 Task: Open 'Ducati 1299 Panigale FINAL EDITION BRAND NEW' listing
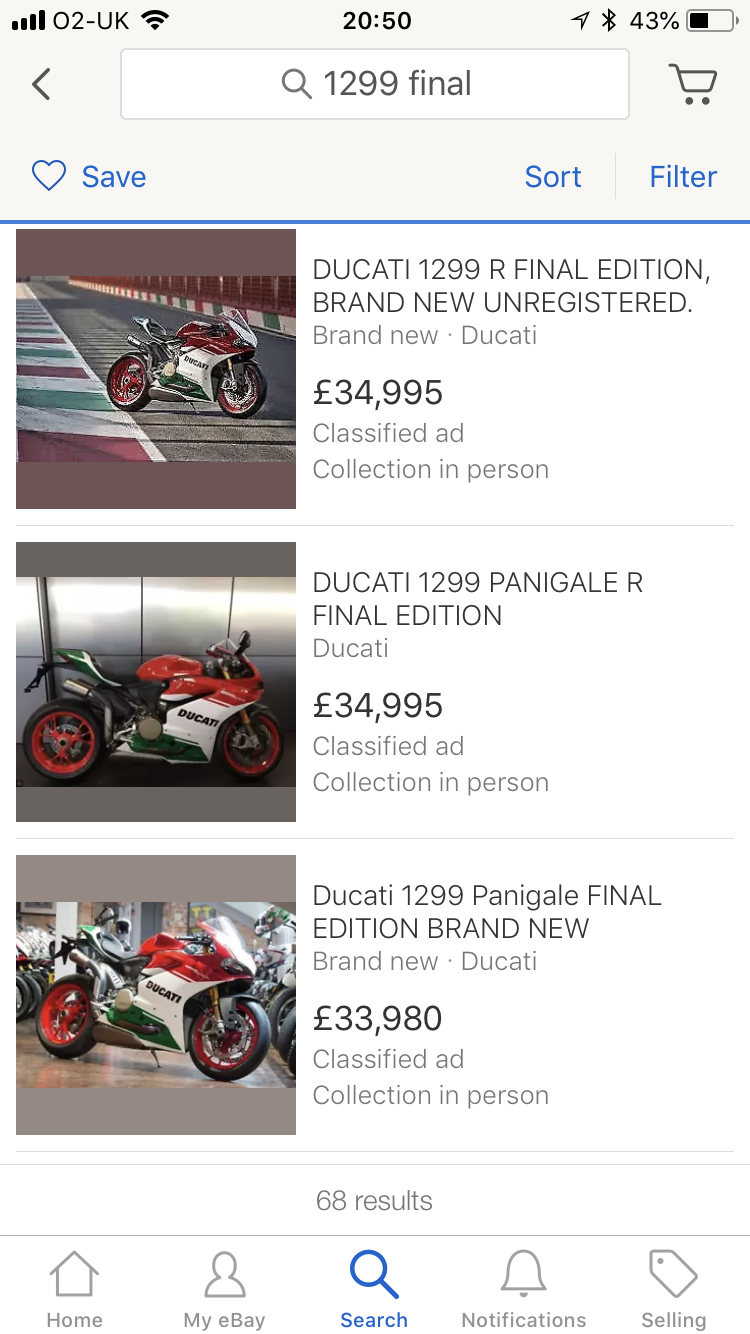point(487,912)
